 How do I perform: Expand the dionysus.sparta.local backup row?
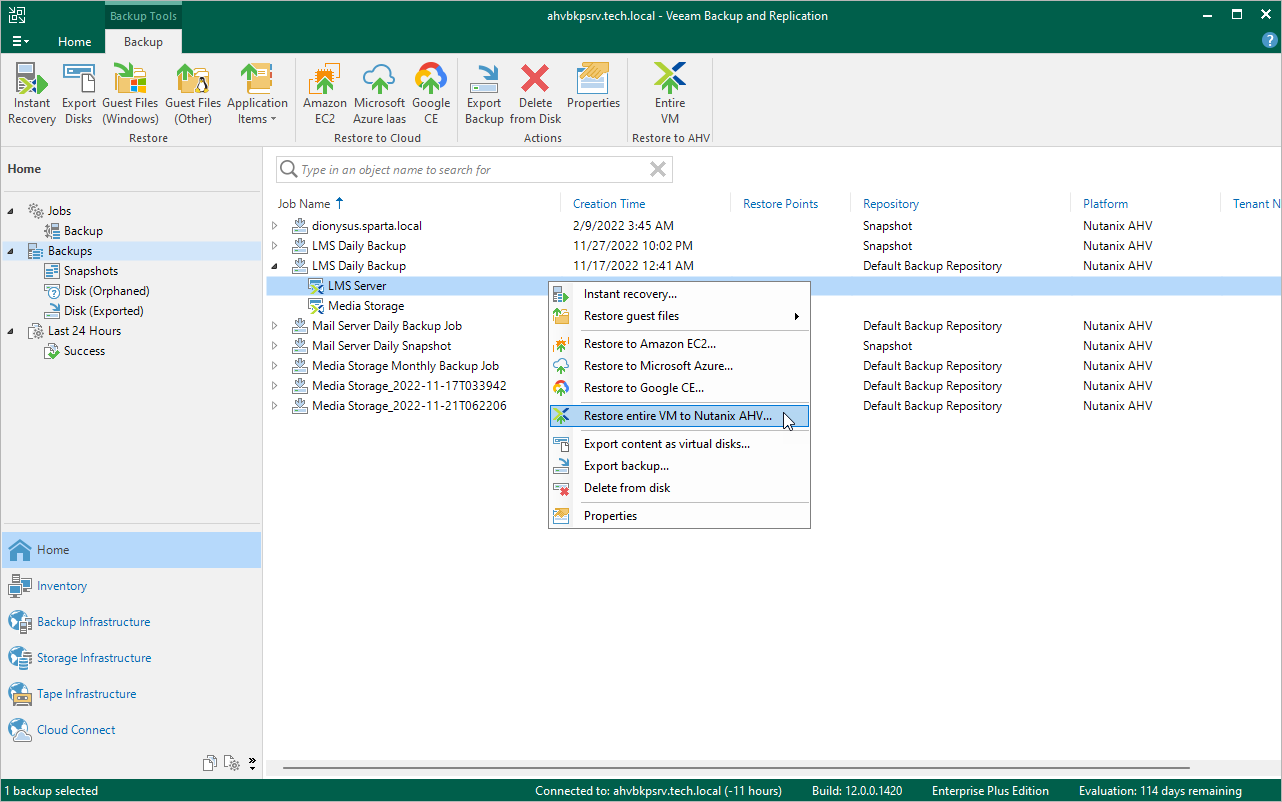(x=275, y=226)
